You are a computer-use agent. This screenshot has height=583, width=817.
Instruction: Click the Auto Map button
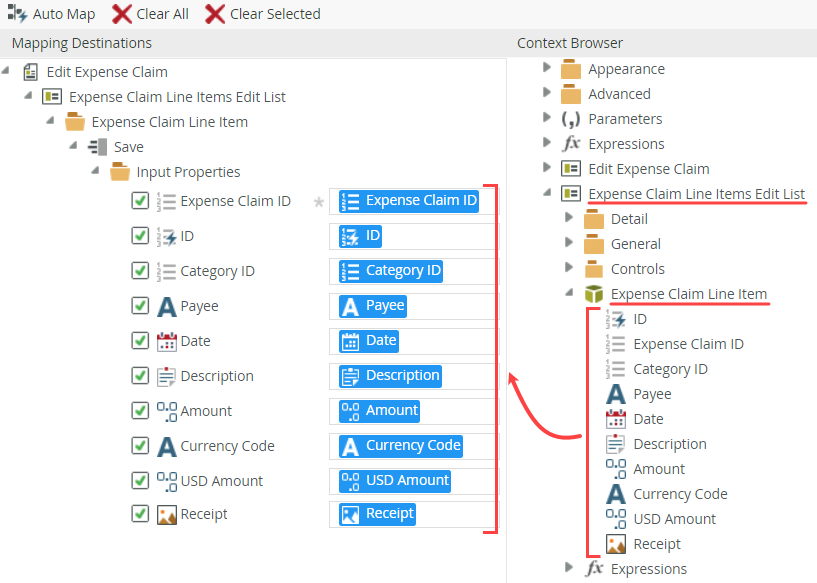pos(51,14)
